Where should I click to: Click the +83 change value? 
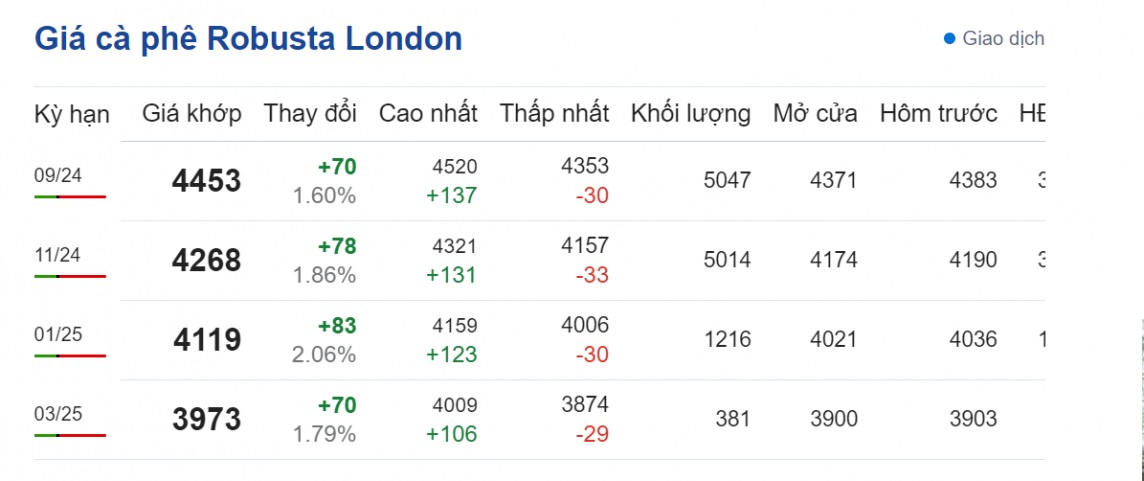pyautogui.click(x=337, y=326)
